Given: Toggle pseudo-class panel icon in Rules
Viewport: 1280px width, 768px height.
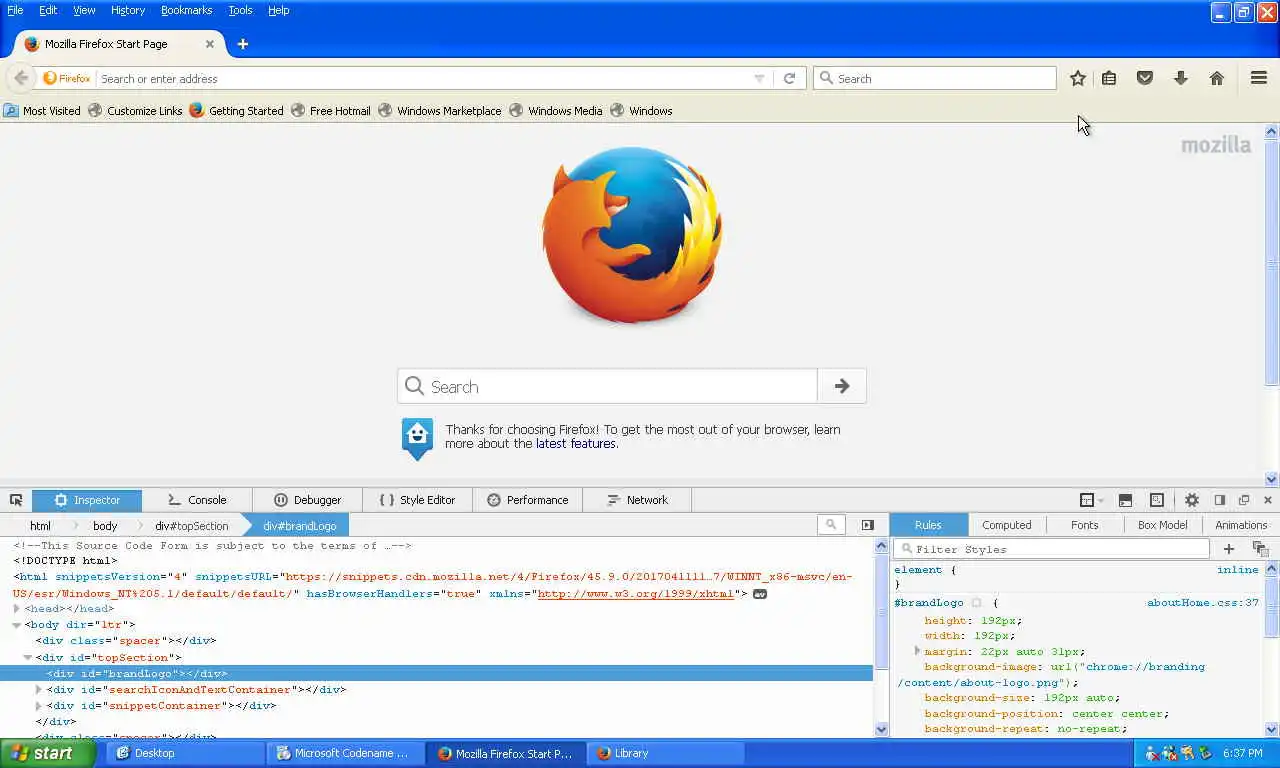Looking at the screenshot, I should [x=1260, y=549].
